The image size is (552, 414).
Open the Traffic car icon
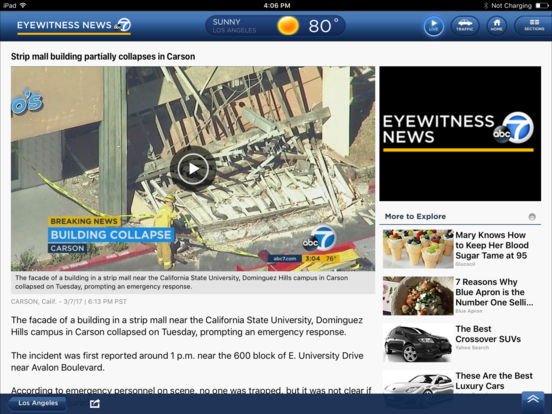pos(465,26)
